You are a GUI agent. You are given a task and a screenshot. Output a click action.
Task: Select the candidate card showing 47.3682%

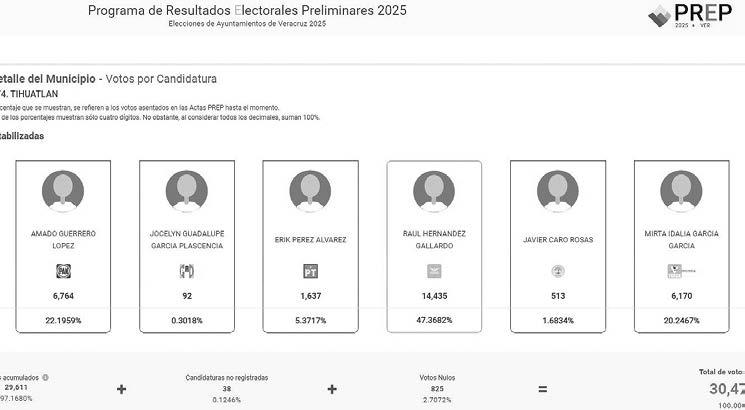coord(434,246)
